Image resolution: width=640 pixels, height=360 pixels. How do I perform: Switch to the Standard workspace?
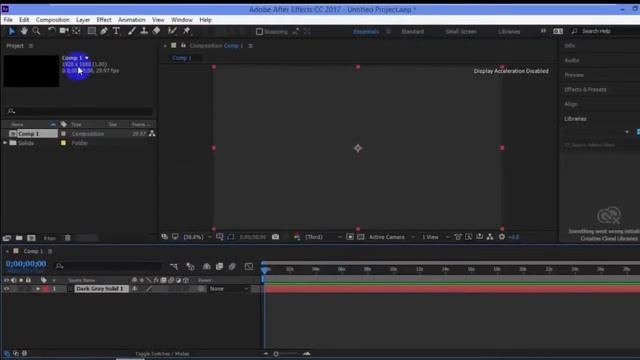click(x=413, y=31)
